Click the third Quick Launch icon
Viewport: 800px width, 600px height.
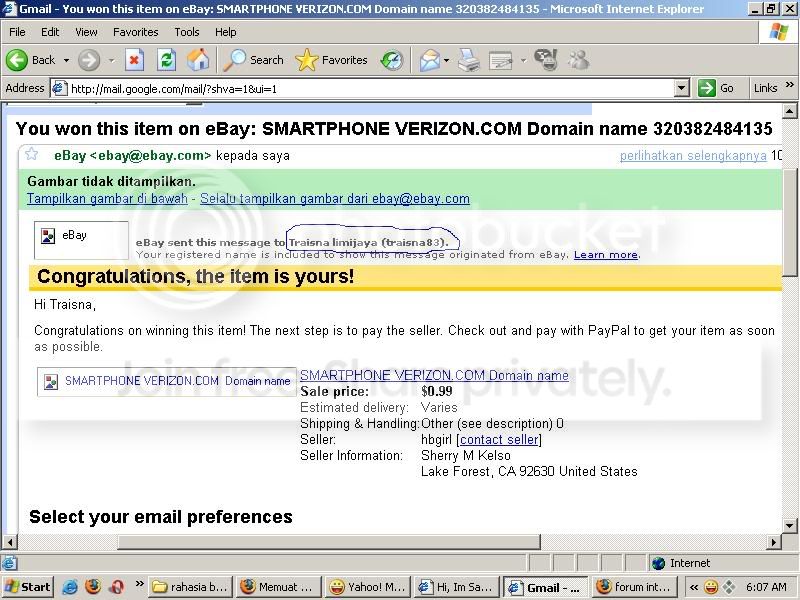(x=117, y=587)
